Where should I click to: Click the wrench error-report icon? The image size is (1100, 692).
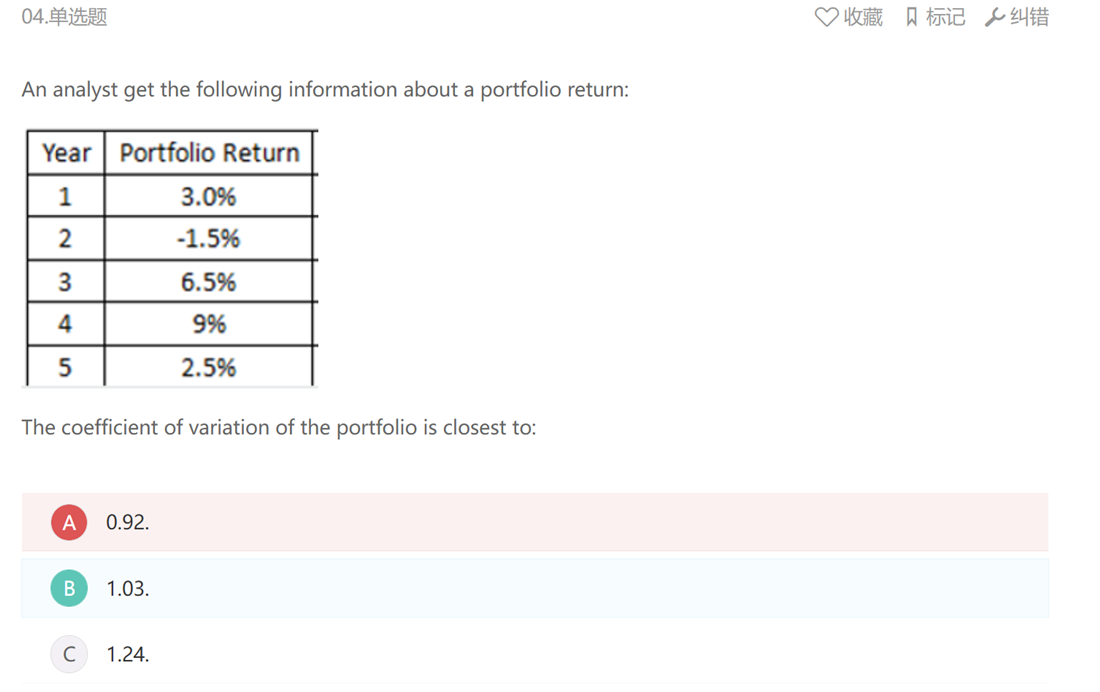click(995, 17)
